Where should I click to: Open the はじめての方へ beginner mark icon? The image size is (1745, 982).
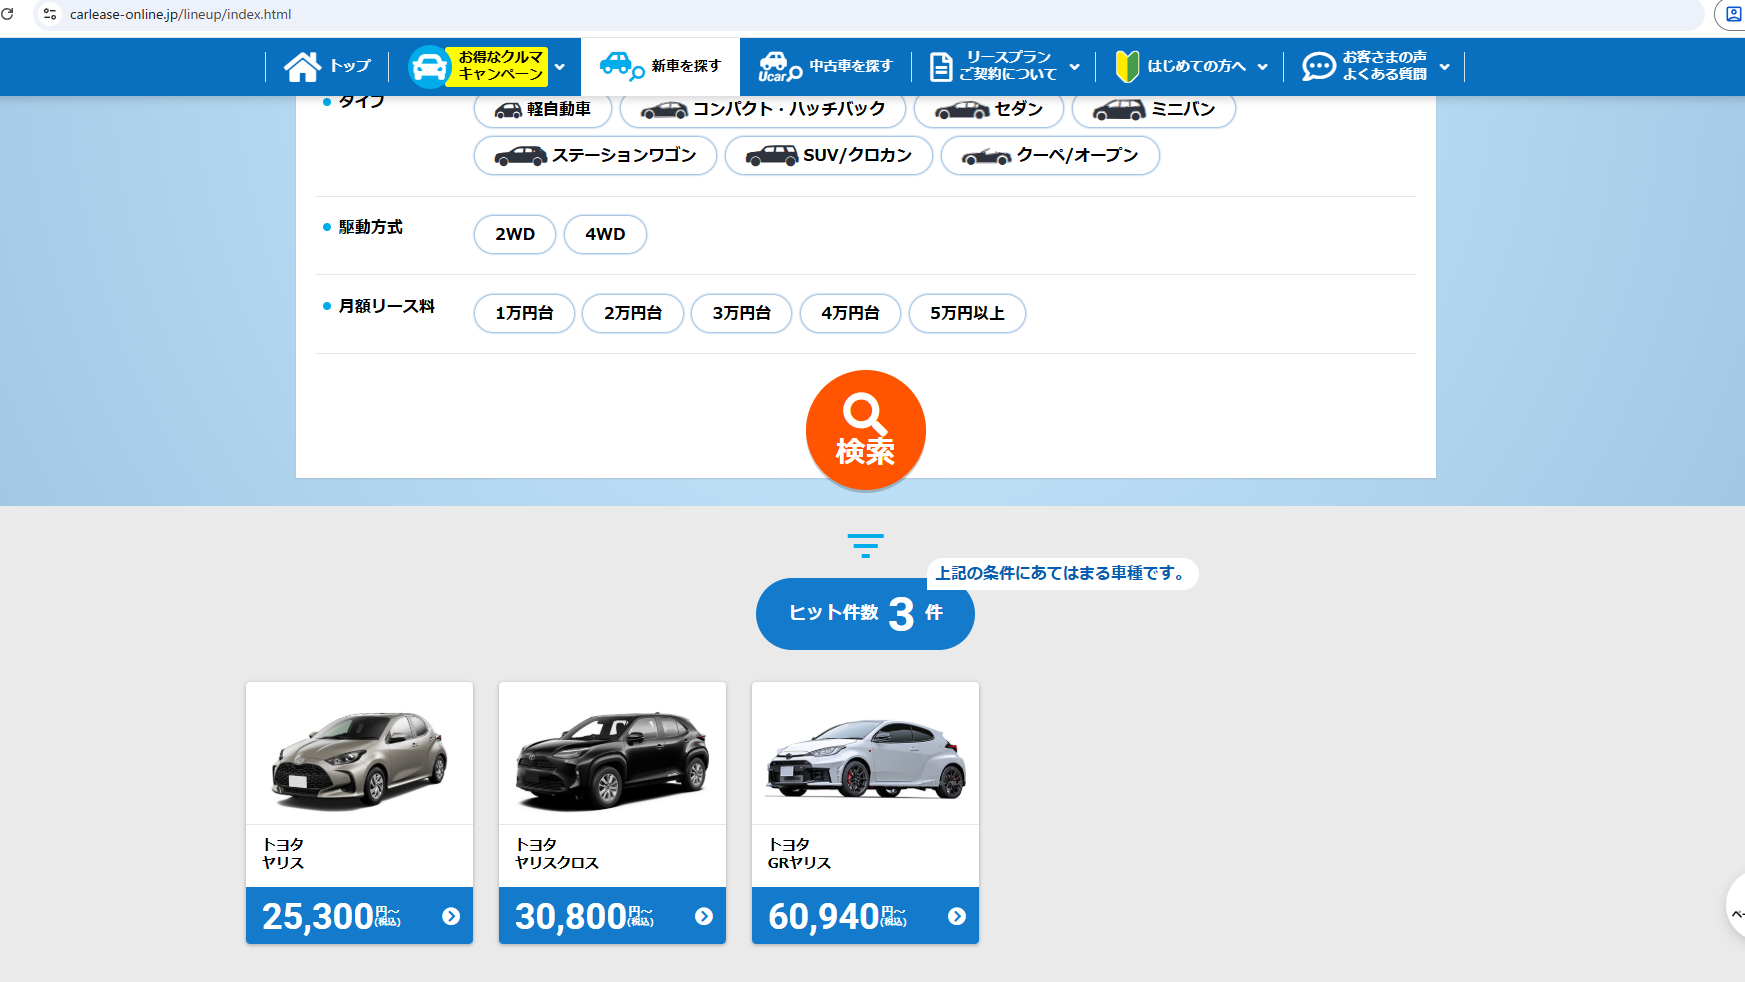click(x=1127, y=67)
